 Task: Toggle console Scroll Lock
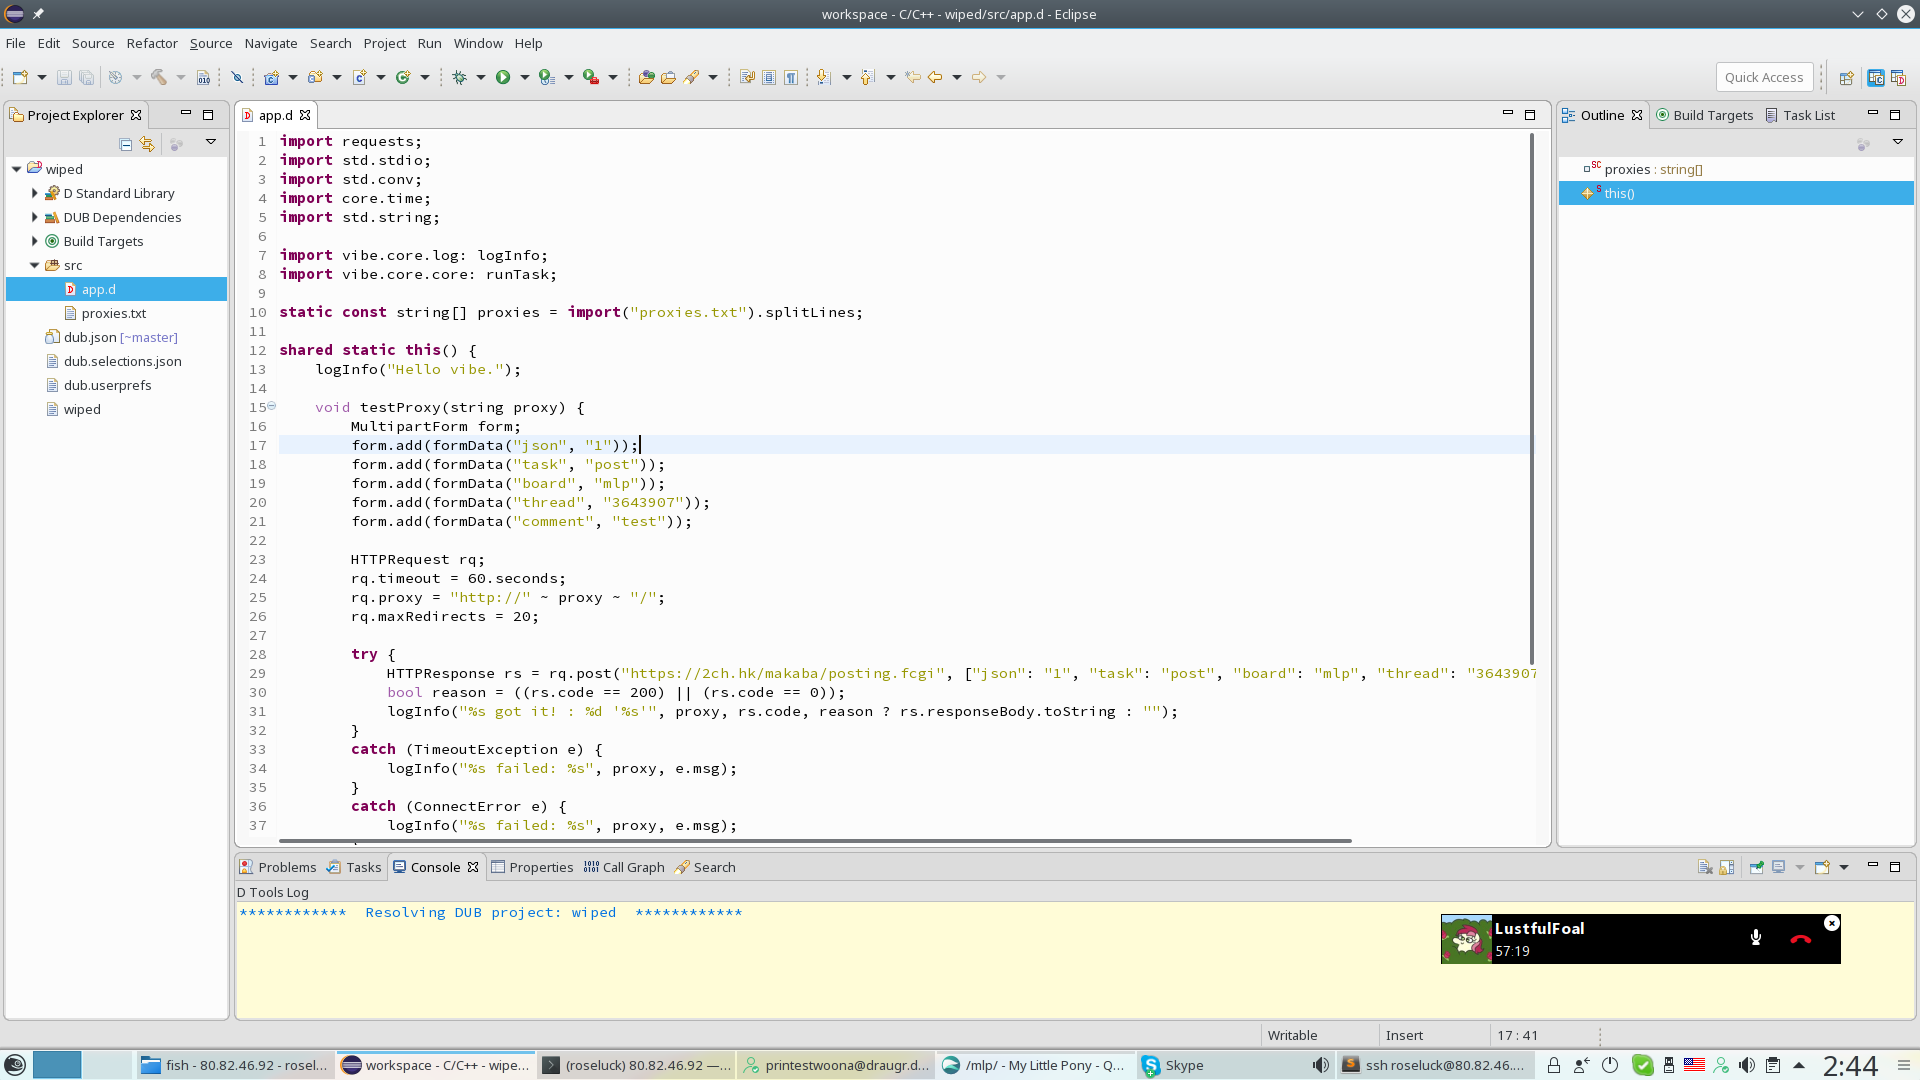[1727, 867]
